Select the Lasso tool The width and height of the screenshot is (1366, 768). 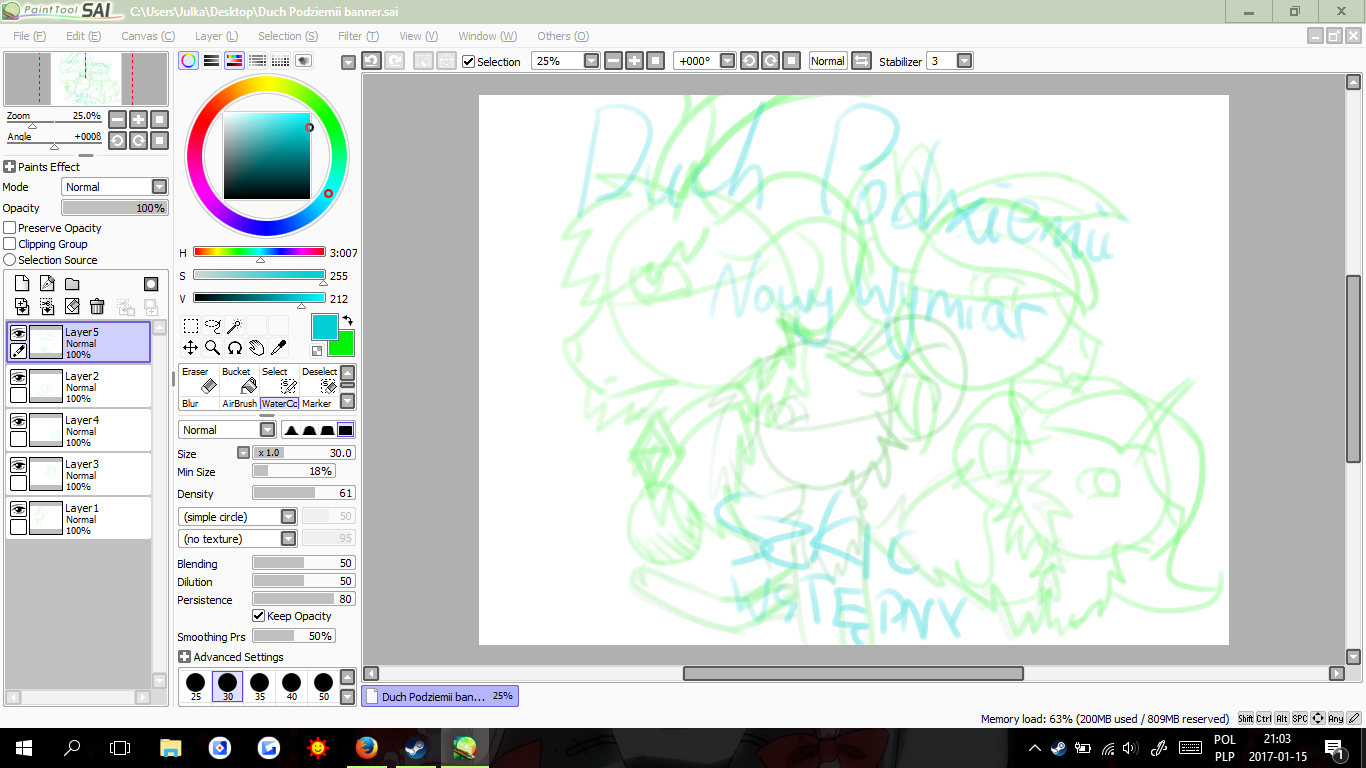pyautogui.click(x=212, y=326)
